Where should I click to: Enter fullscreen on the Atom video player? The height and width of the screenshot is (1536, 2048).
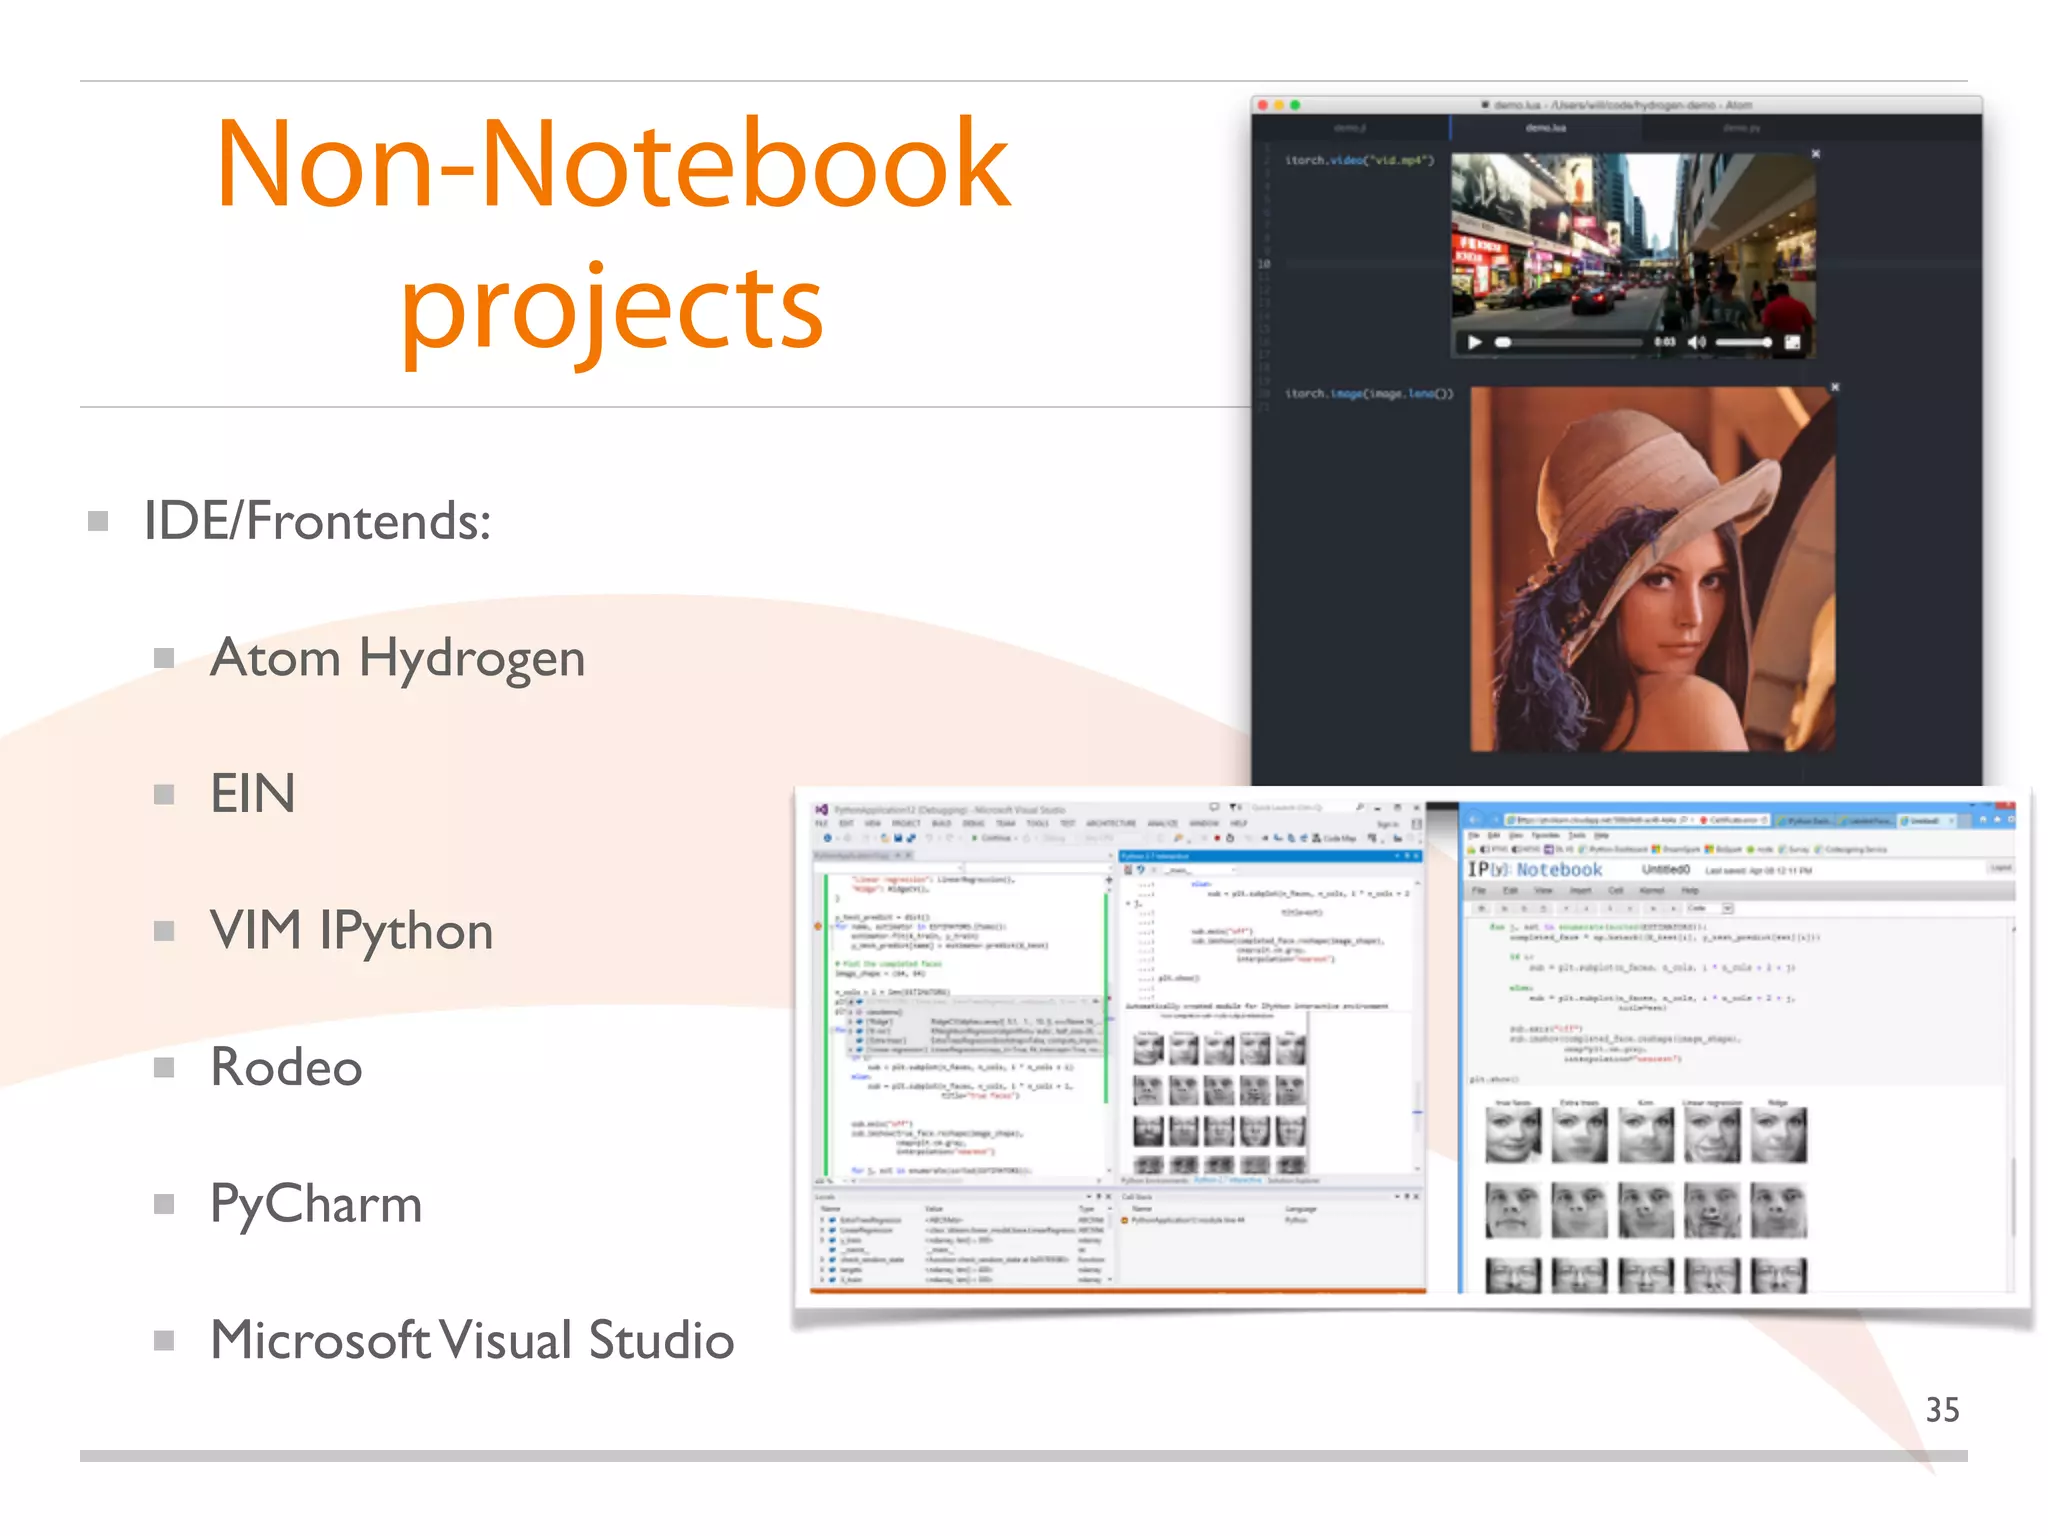click(1792, 342)
